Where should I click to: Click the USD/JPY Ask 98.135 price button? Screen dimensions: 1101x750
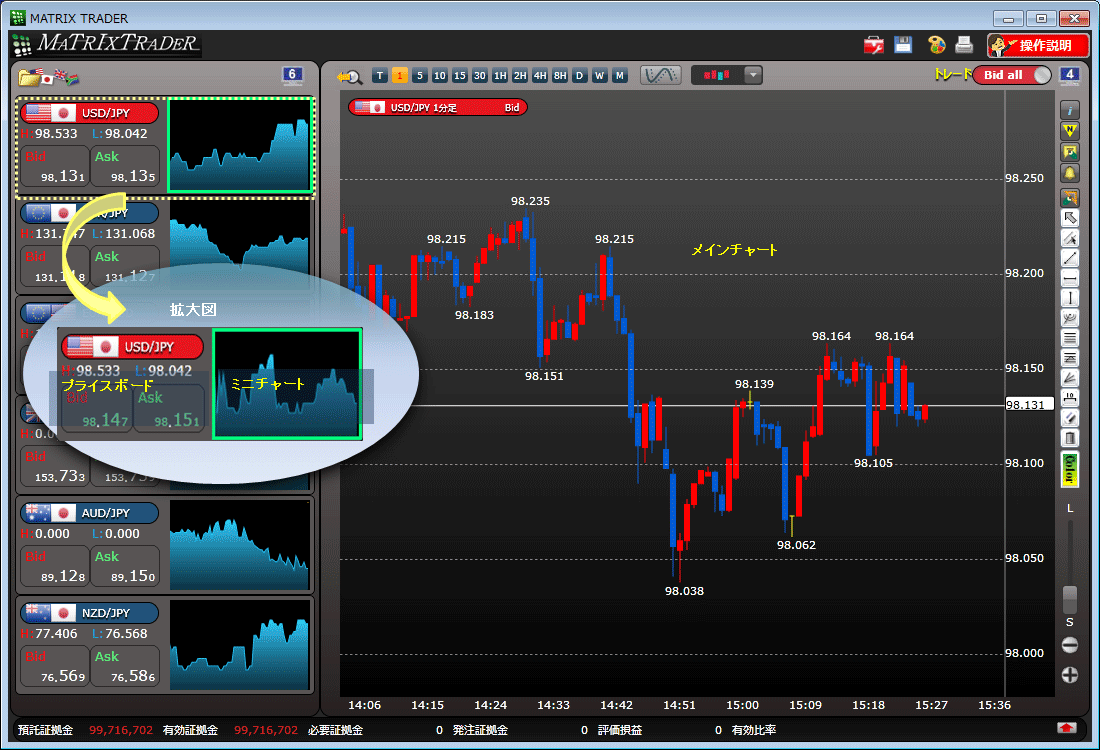126,166
